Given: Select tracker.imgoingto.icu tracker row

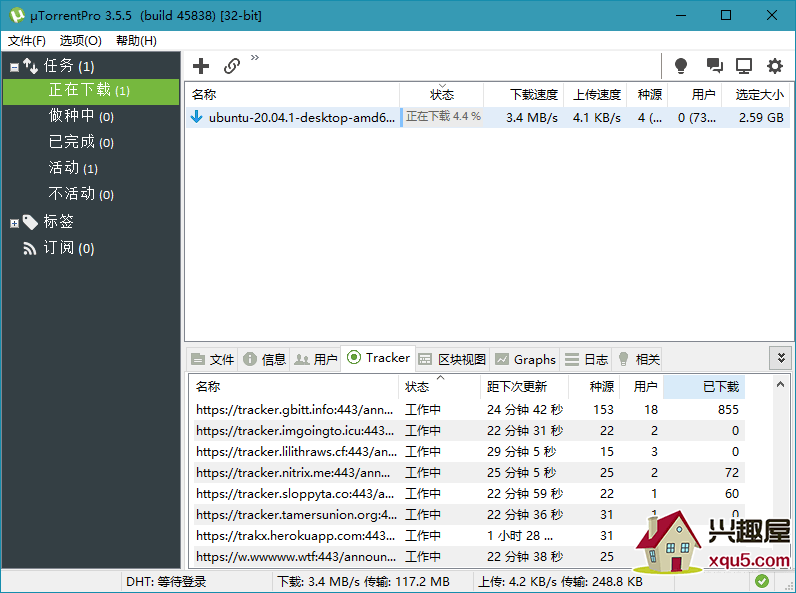Looking at the screenshot, I should tap(469, 431).
